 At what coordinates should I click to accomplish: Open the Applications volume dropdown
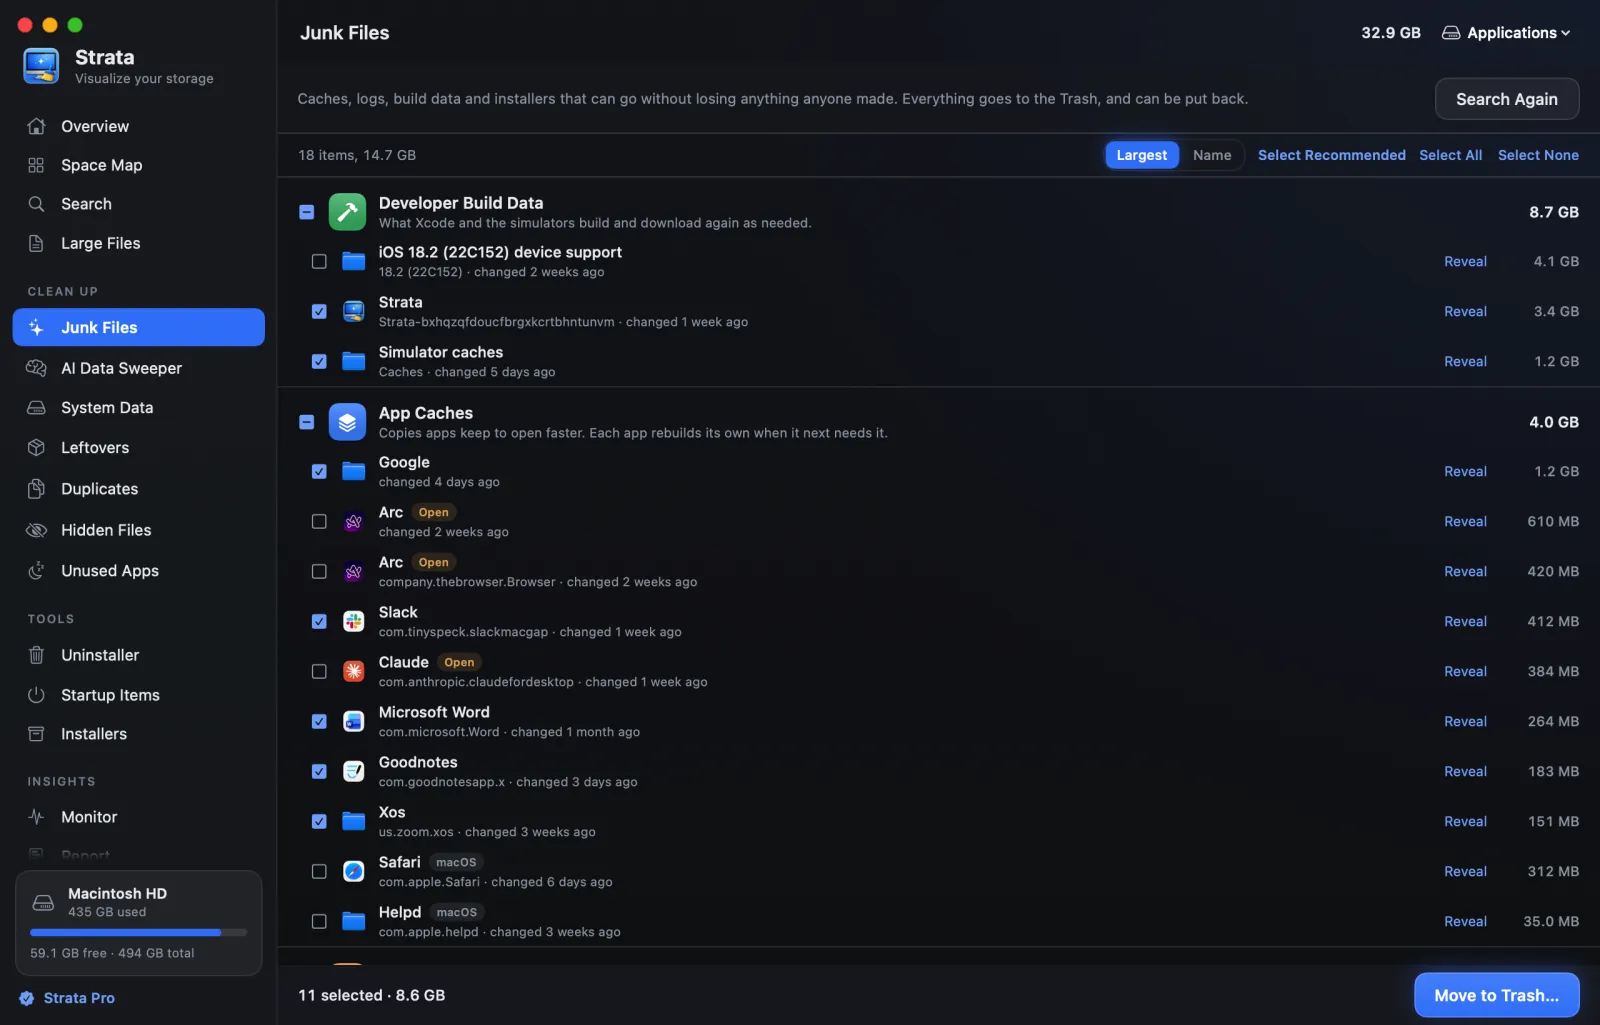pyautogui.click(x=1506, y=33)
